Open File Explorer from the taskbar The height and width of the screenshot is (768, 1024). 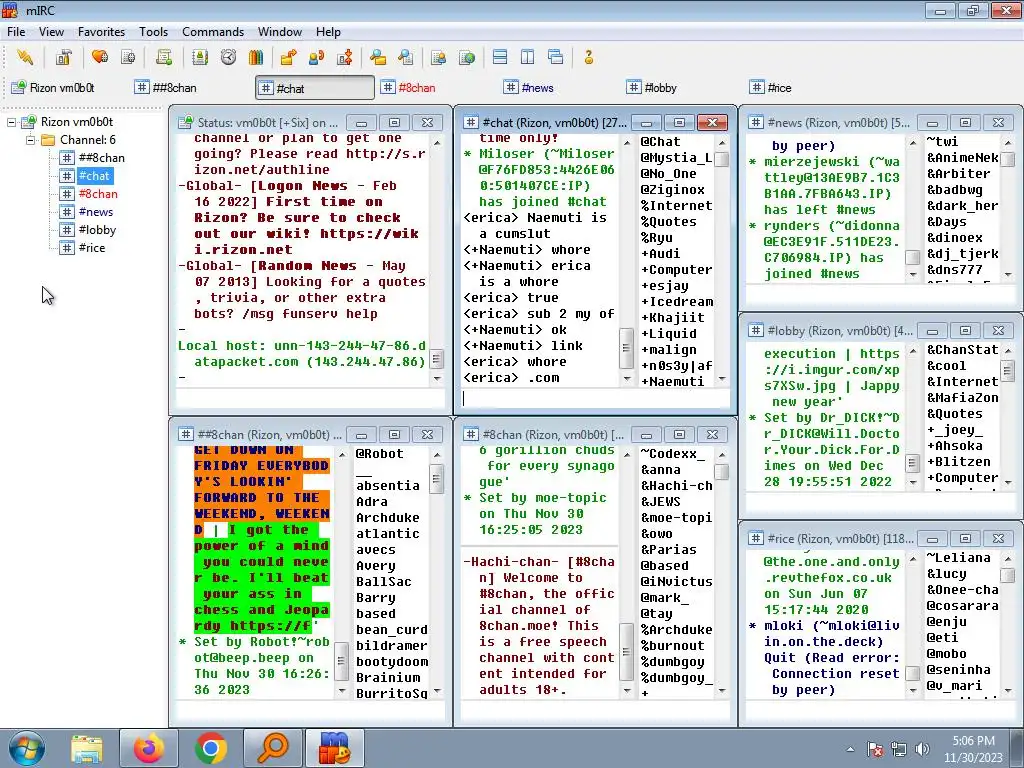tap(87, 748)
